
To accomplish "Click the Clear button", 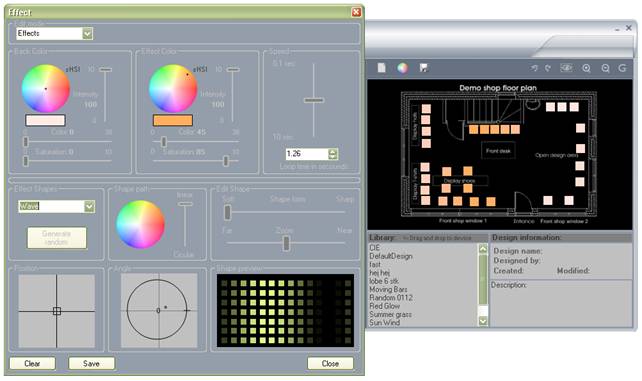I will 32,363.
